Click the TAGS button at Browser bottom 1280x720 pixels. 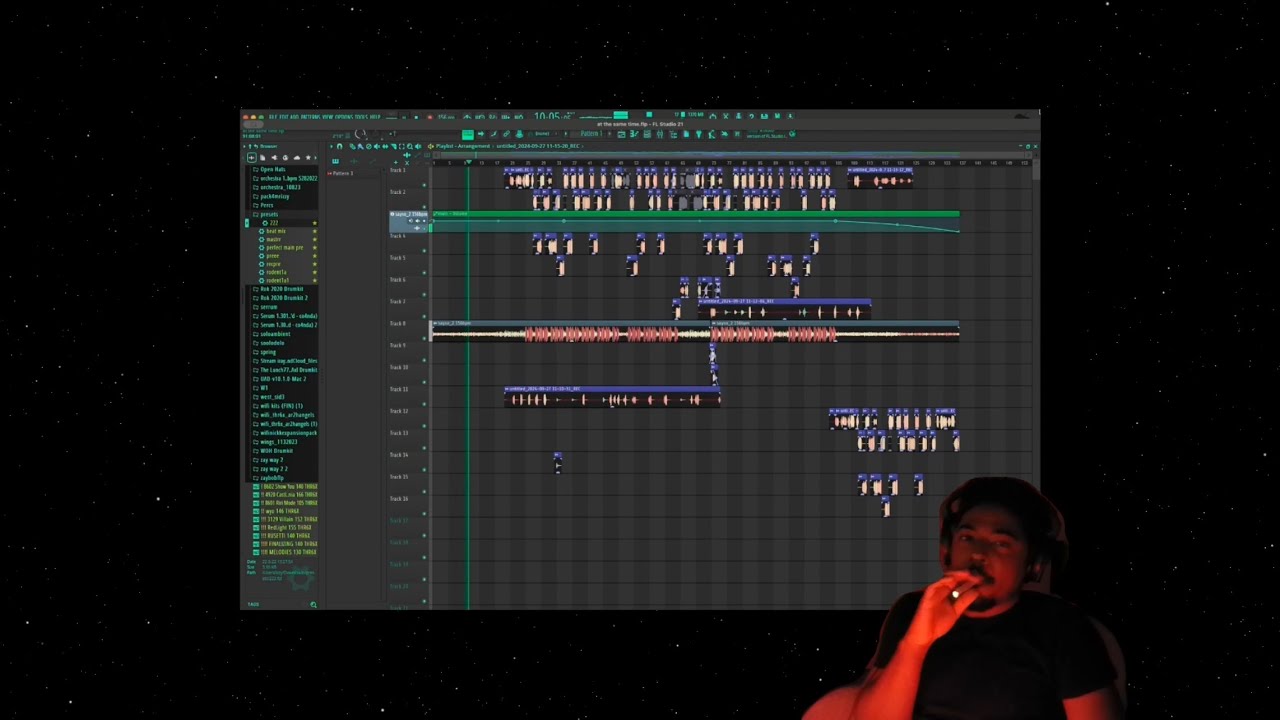point(253,604)
